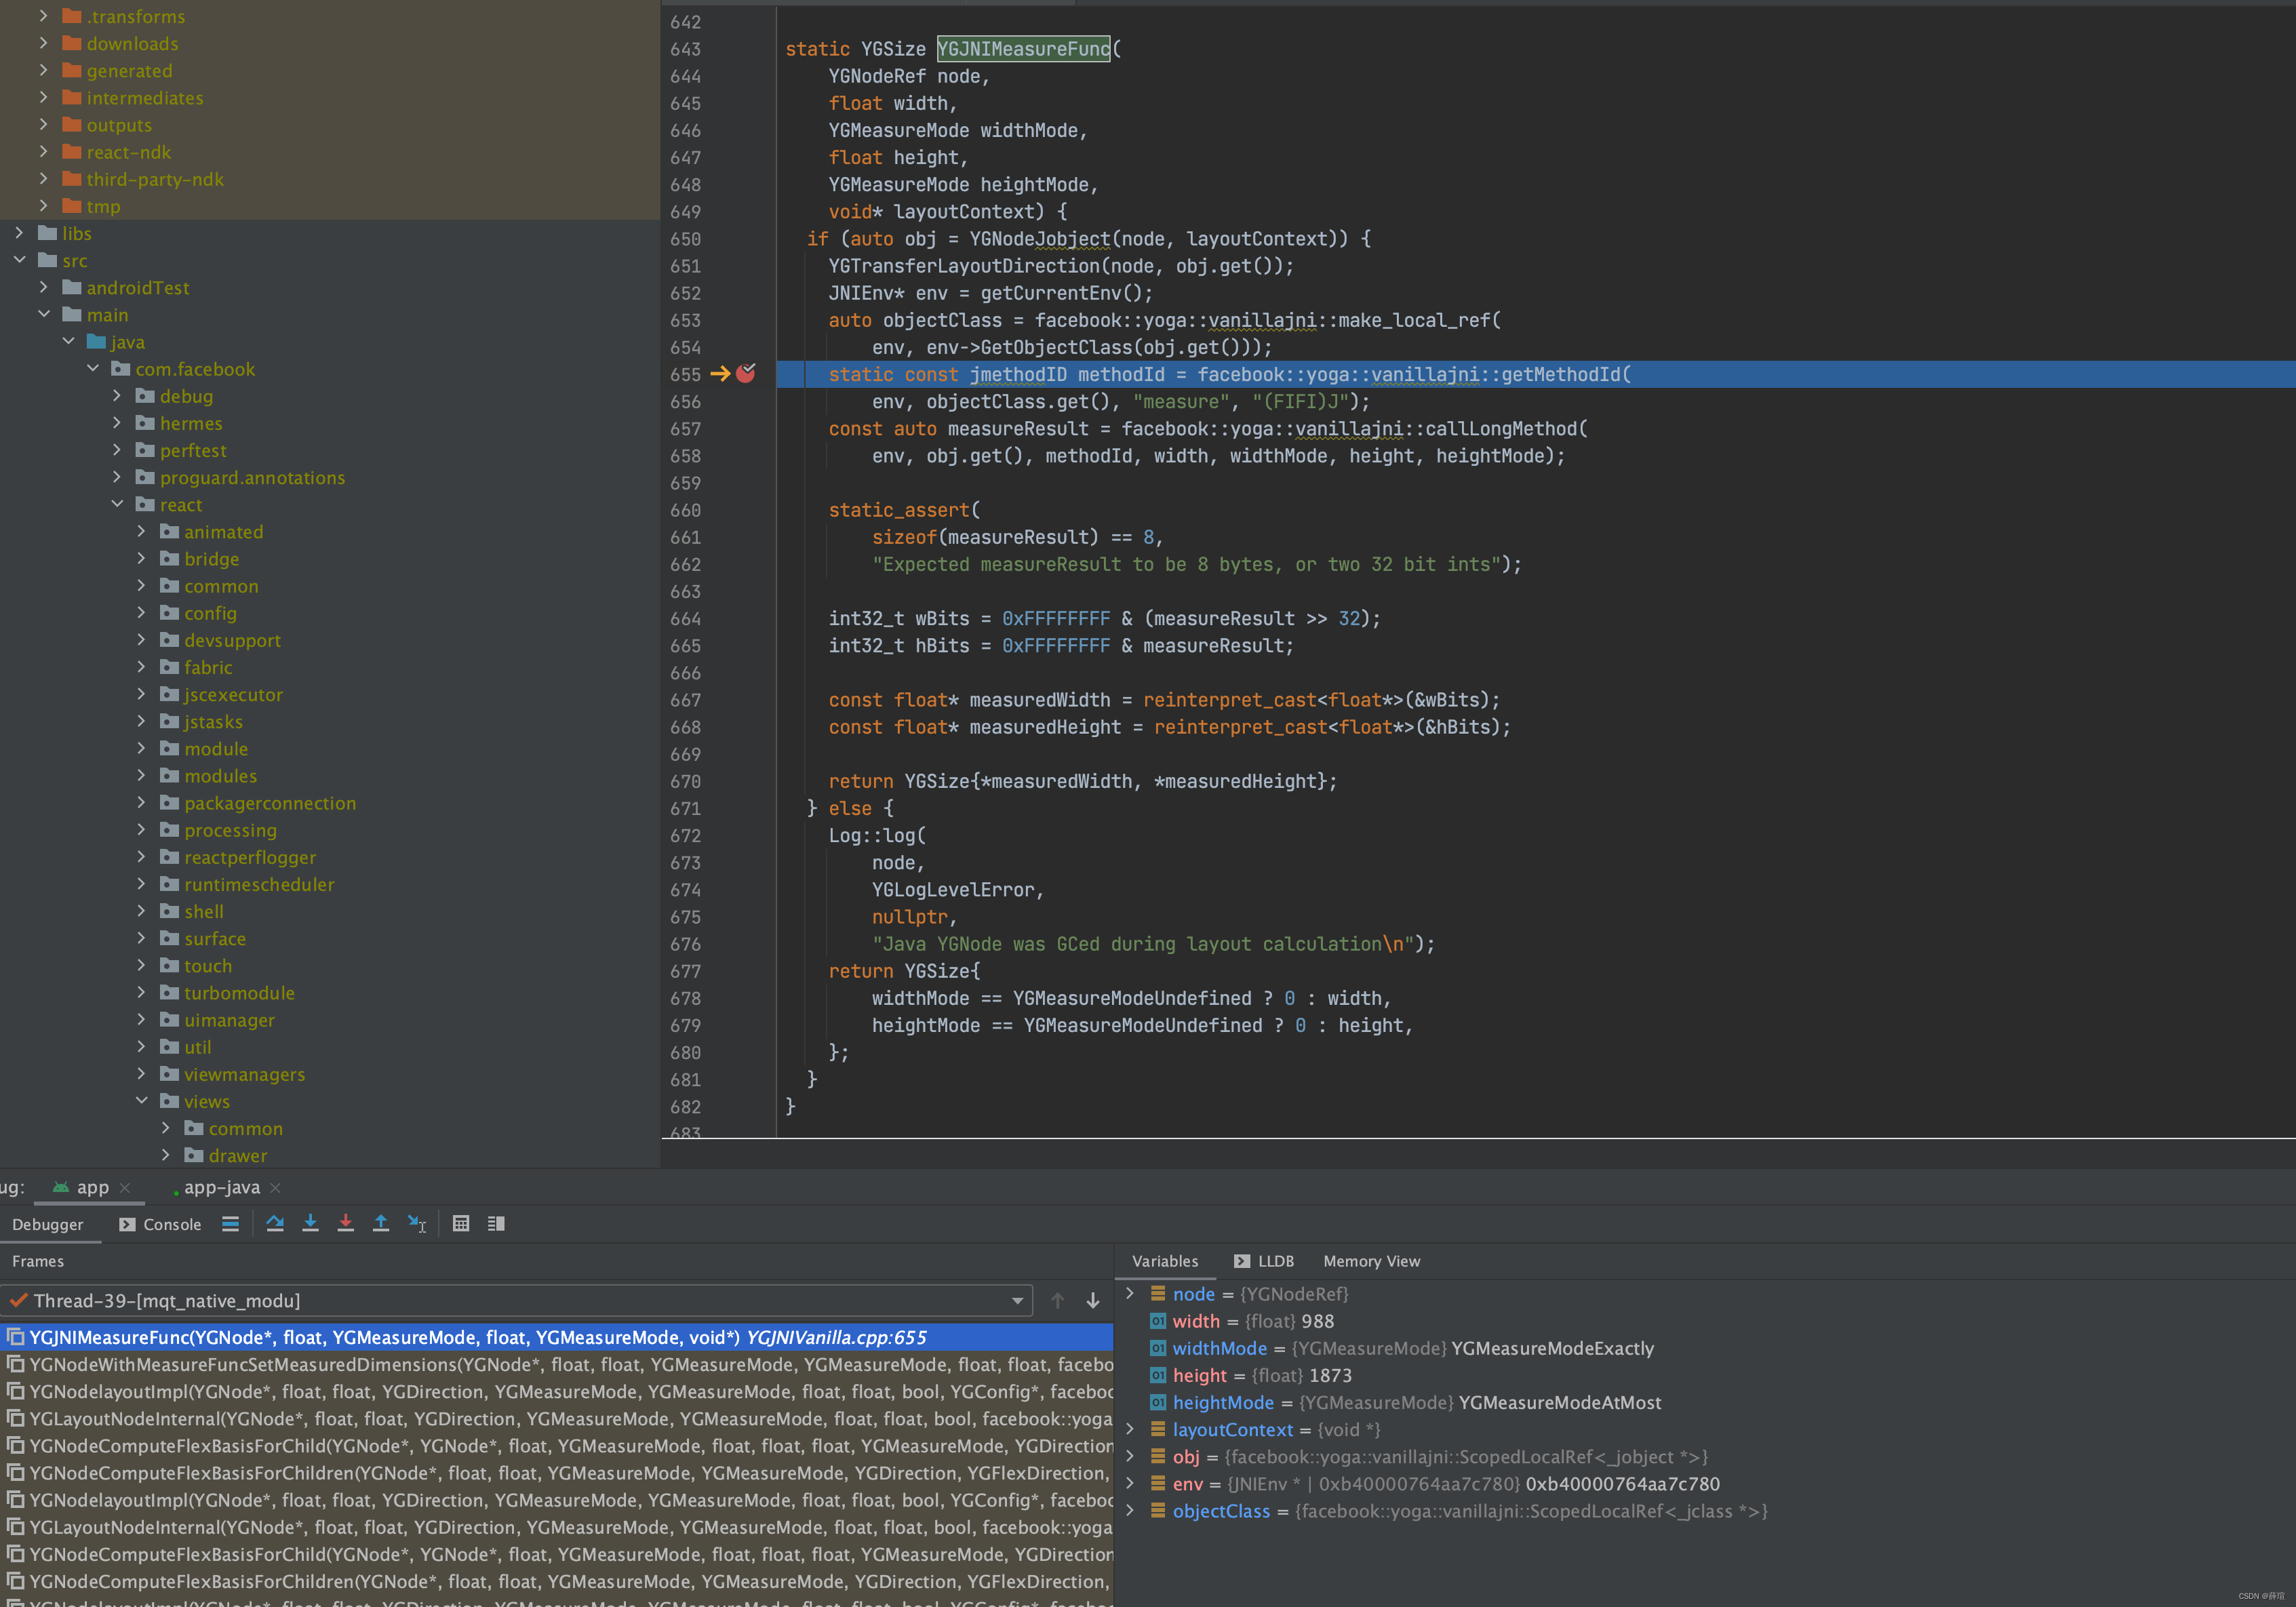Expand the bridge package

[141, 558]
